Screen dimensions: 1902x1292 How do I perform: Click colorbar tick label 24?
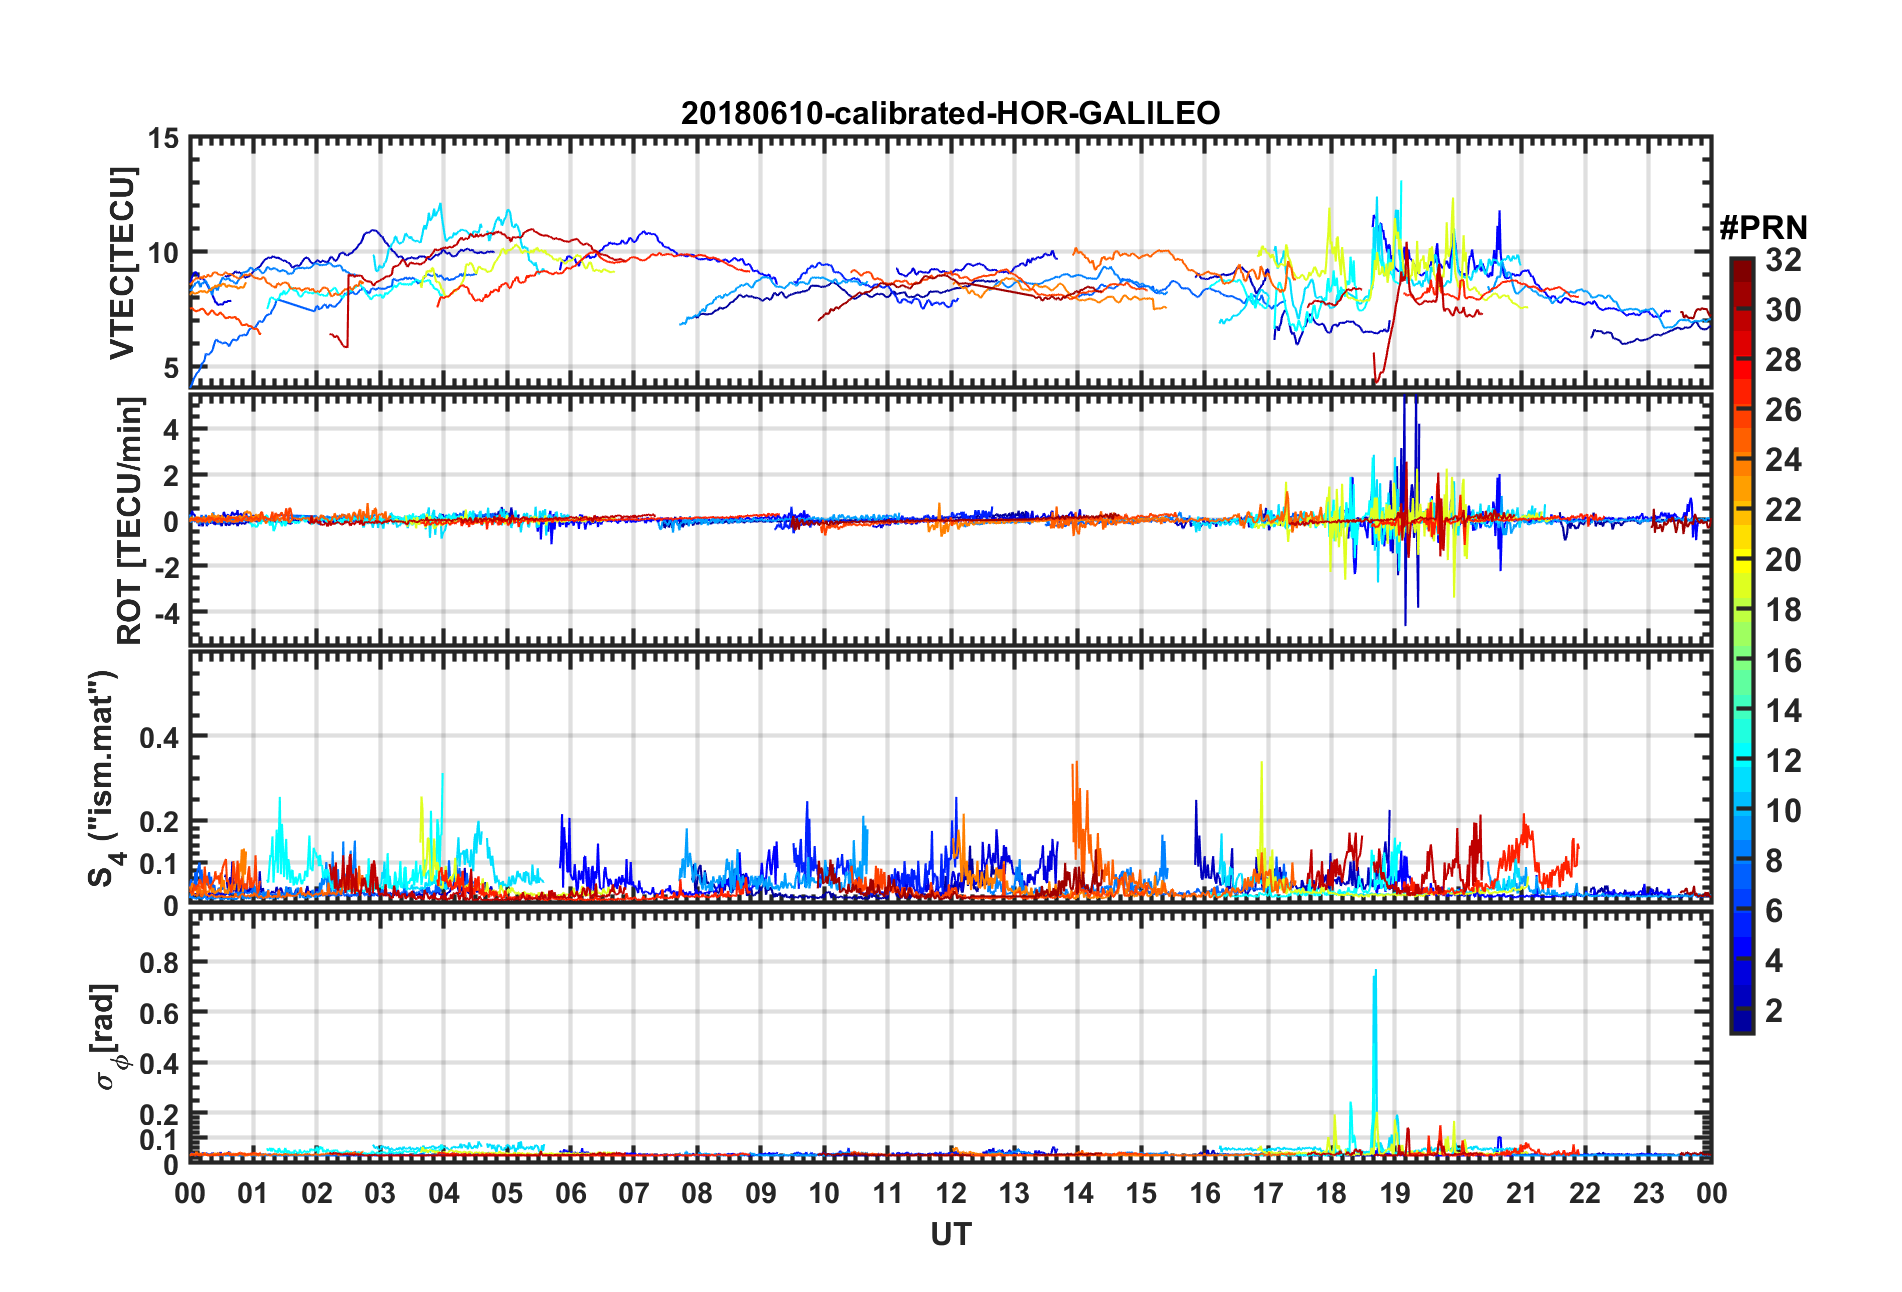click(1784, 460)
